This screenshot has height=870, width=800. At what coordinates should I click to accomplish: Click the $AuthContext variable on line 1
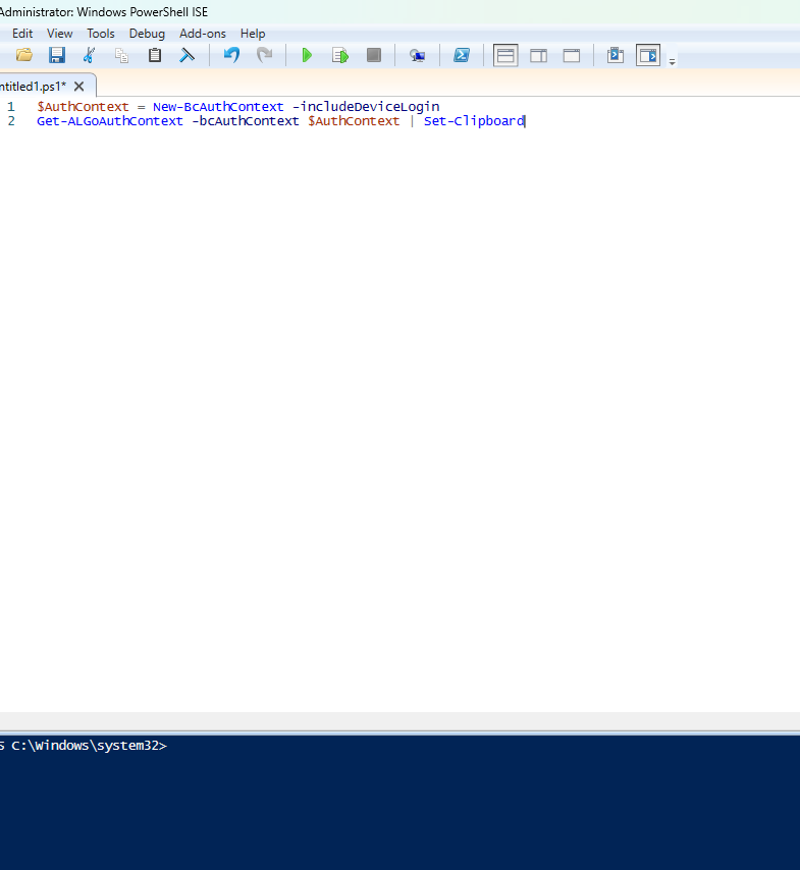(83, 107)
